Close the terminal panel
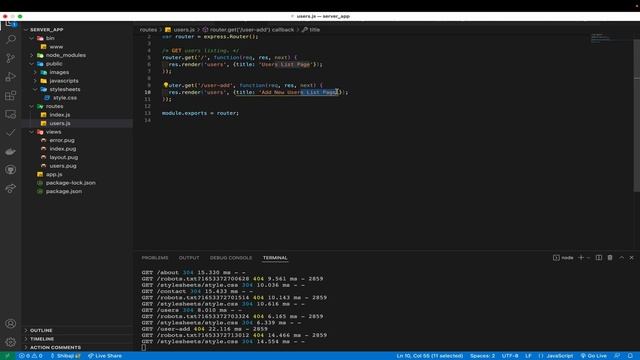Viewport: 640px width, 360px height. click(x=631, y=258)
